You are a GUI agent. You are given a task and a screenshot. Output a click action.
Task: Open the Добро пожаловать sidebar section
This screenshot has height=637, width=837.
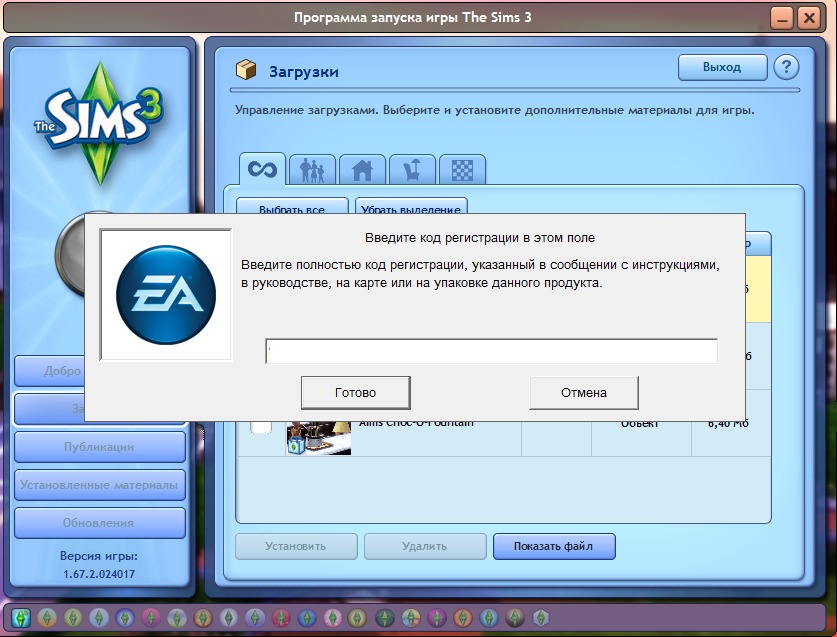(50, 371)
